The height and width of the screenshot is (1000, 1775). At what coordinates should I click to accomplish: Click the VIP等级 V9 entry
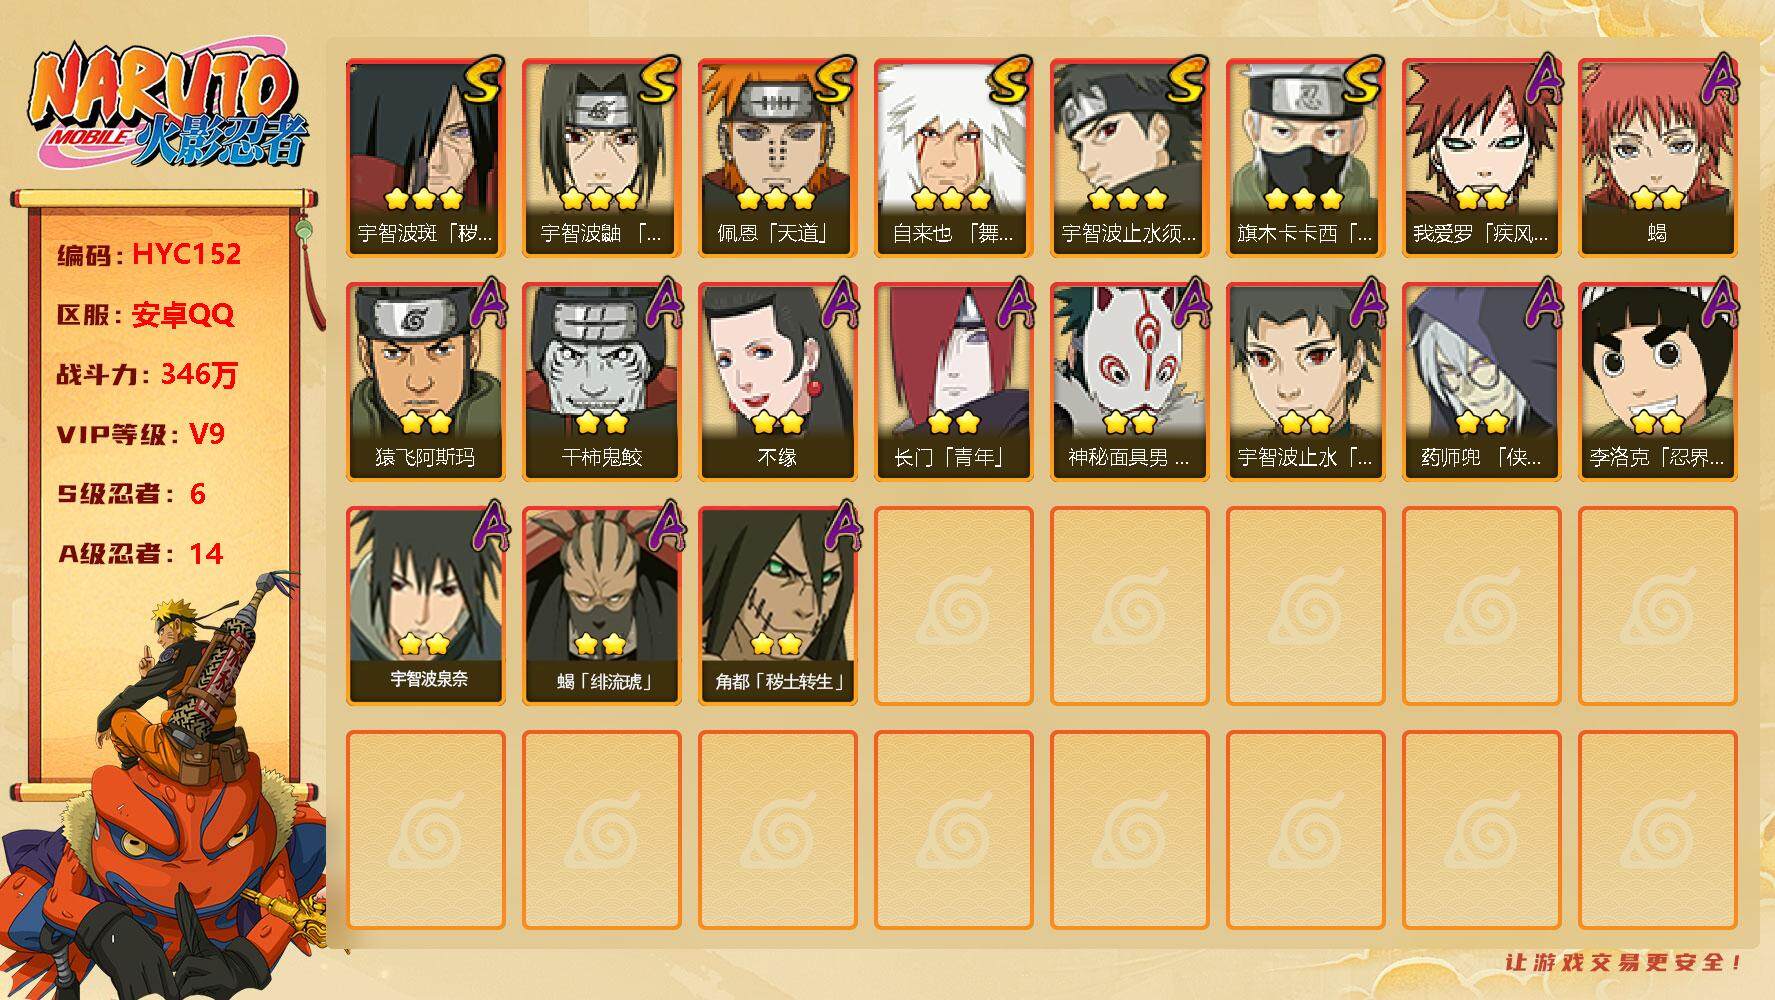click(x=141, y=434)
